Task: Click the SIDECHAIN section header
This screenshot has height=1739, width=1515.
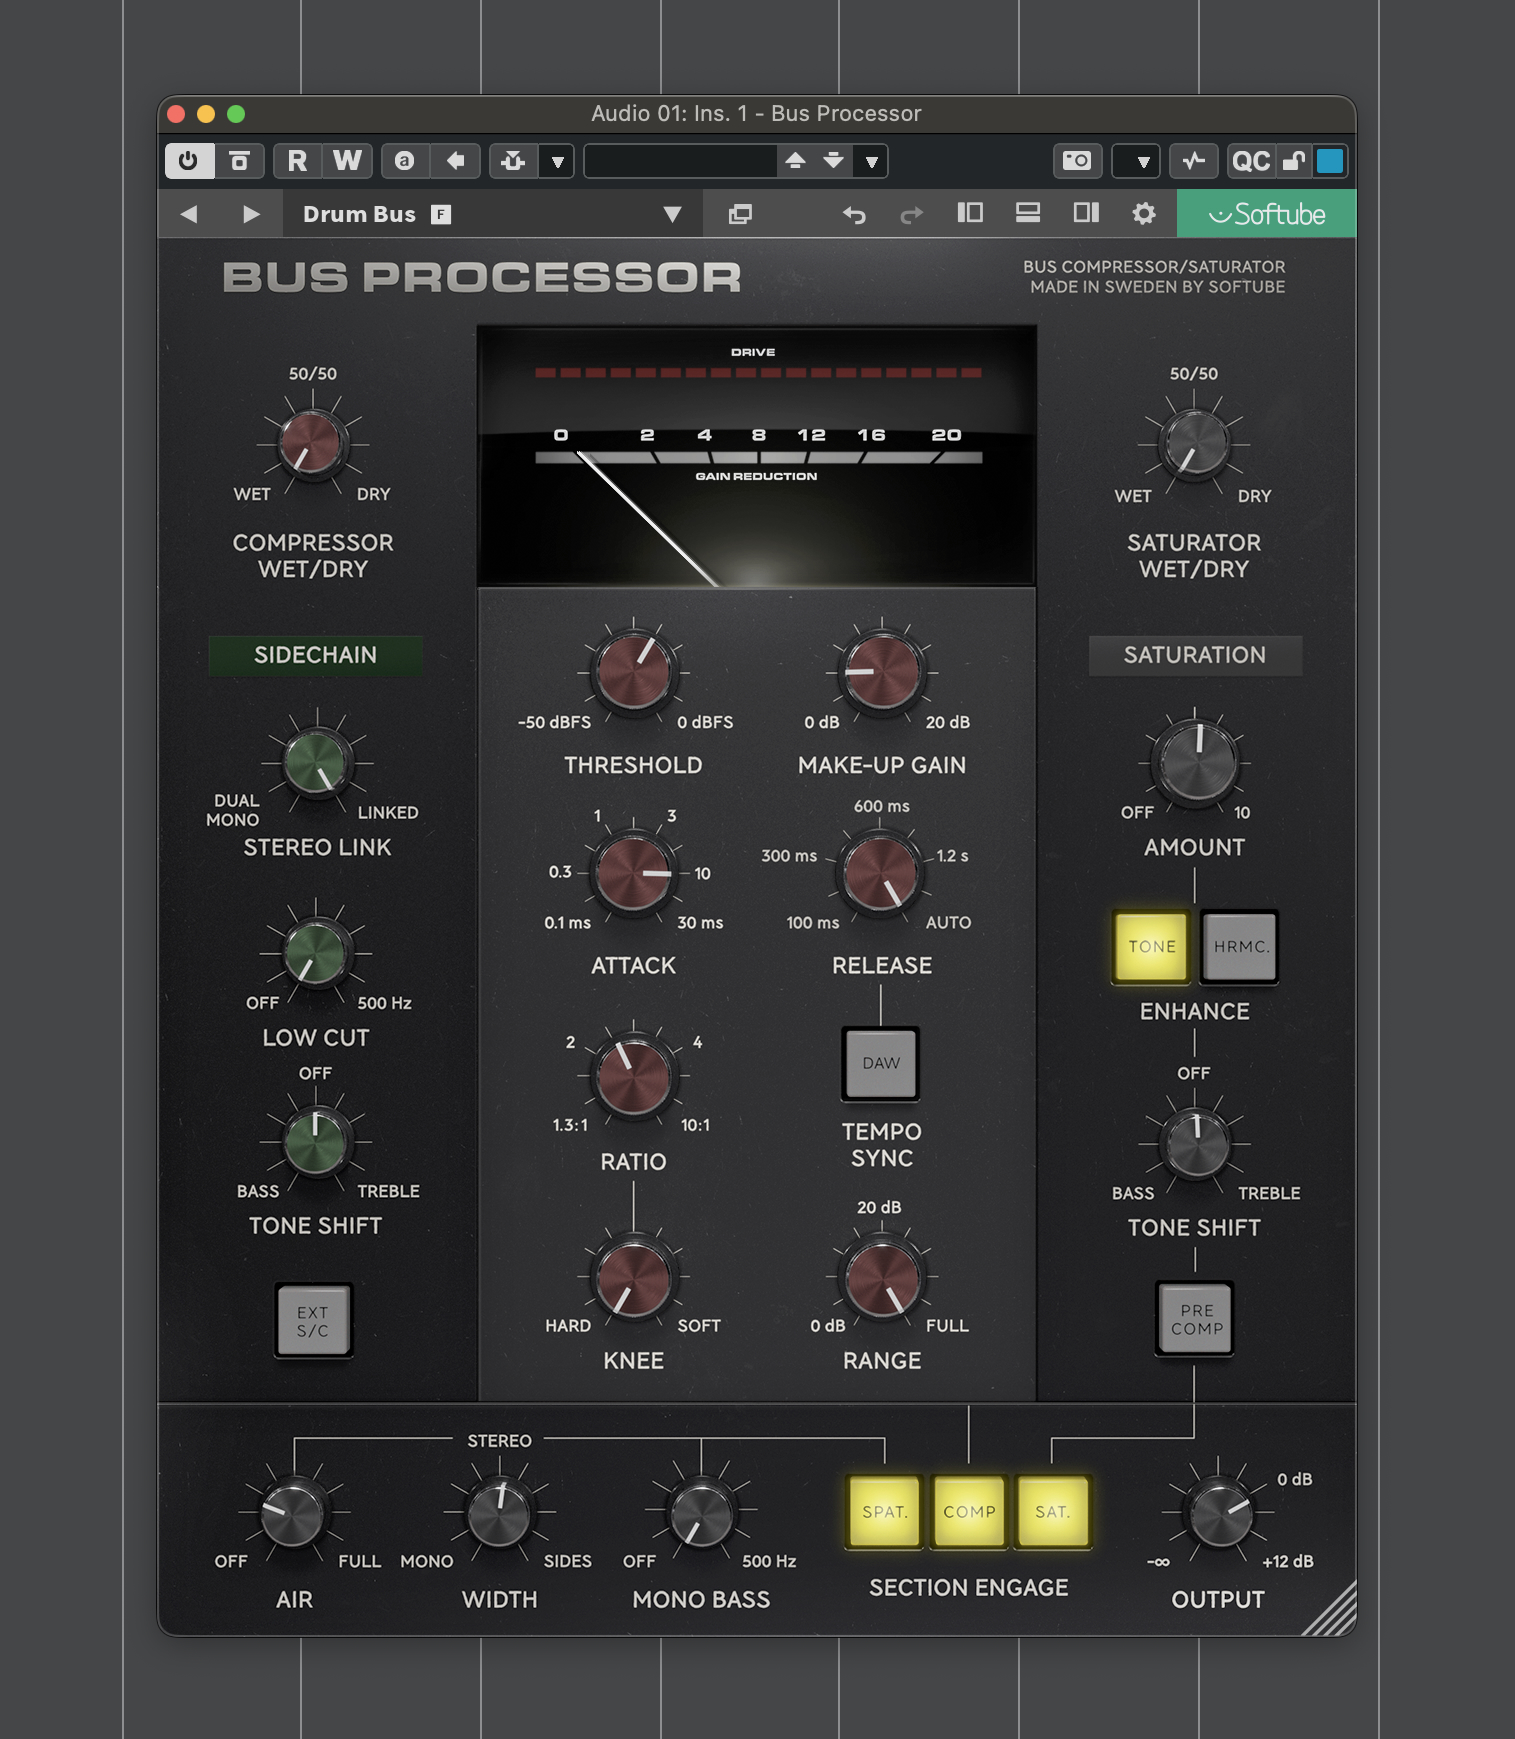Action: point(315,655)
